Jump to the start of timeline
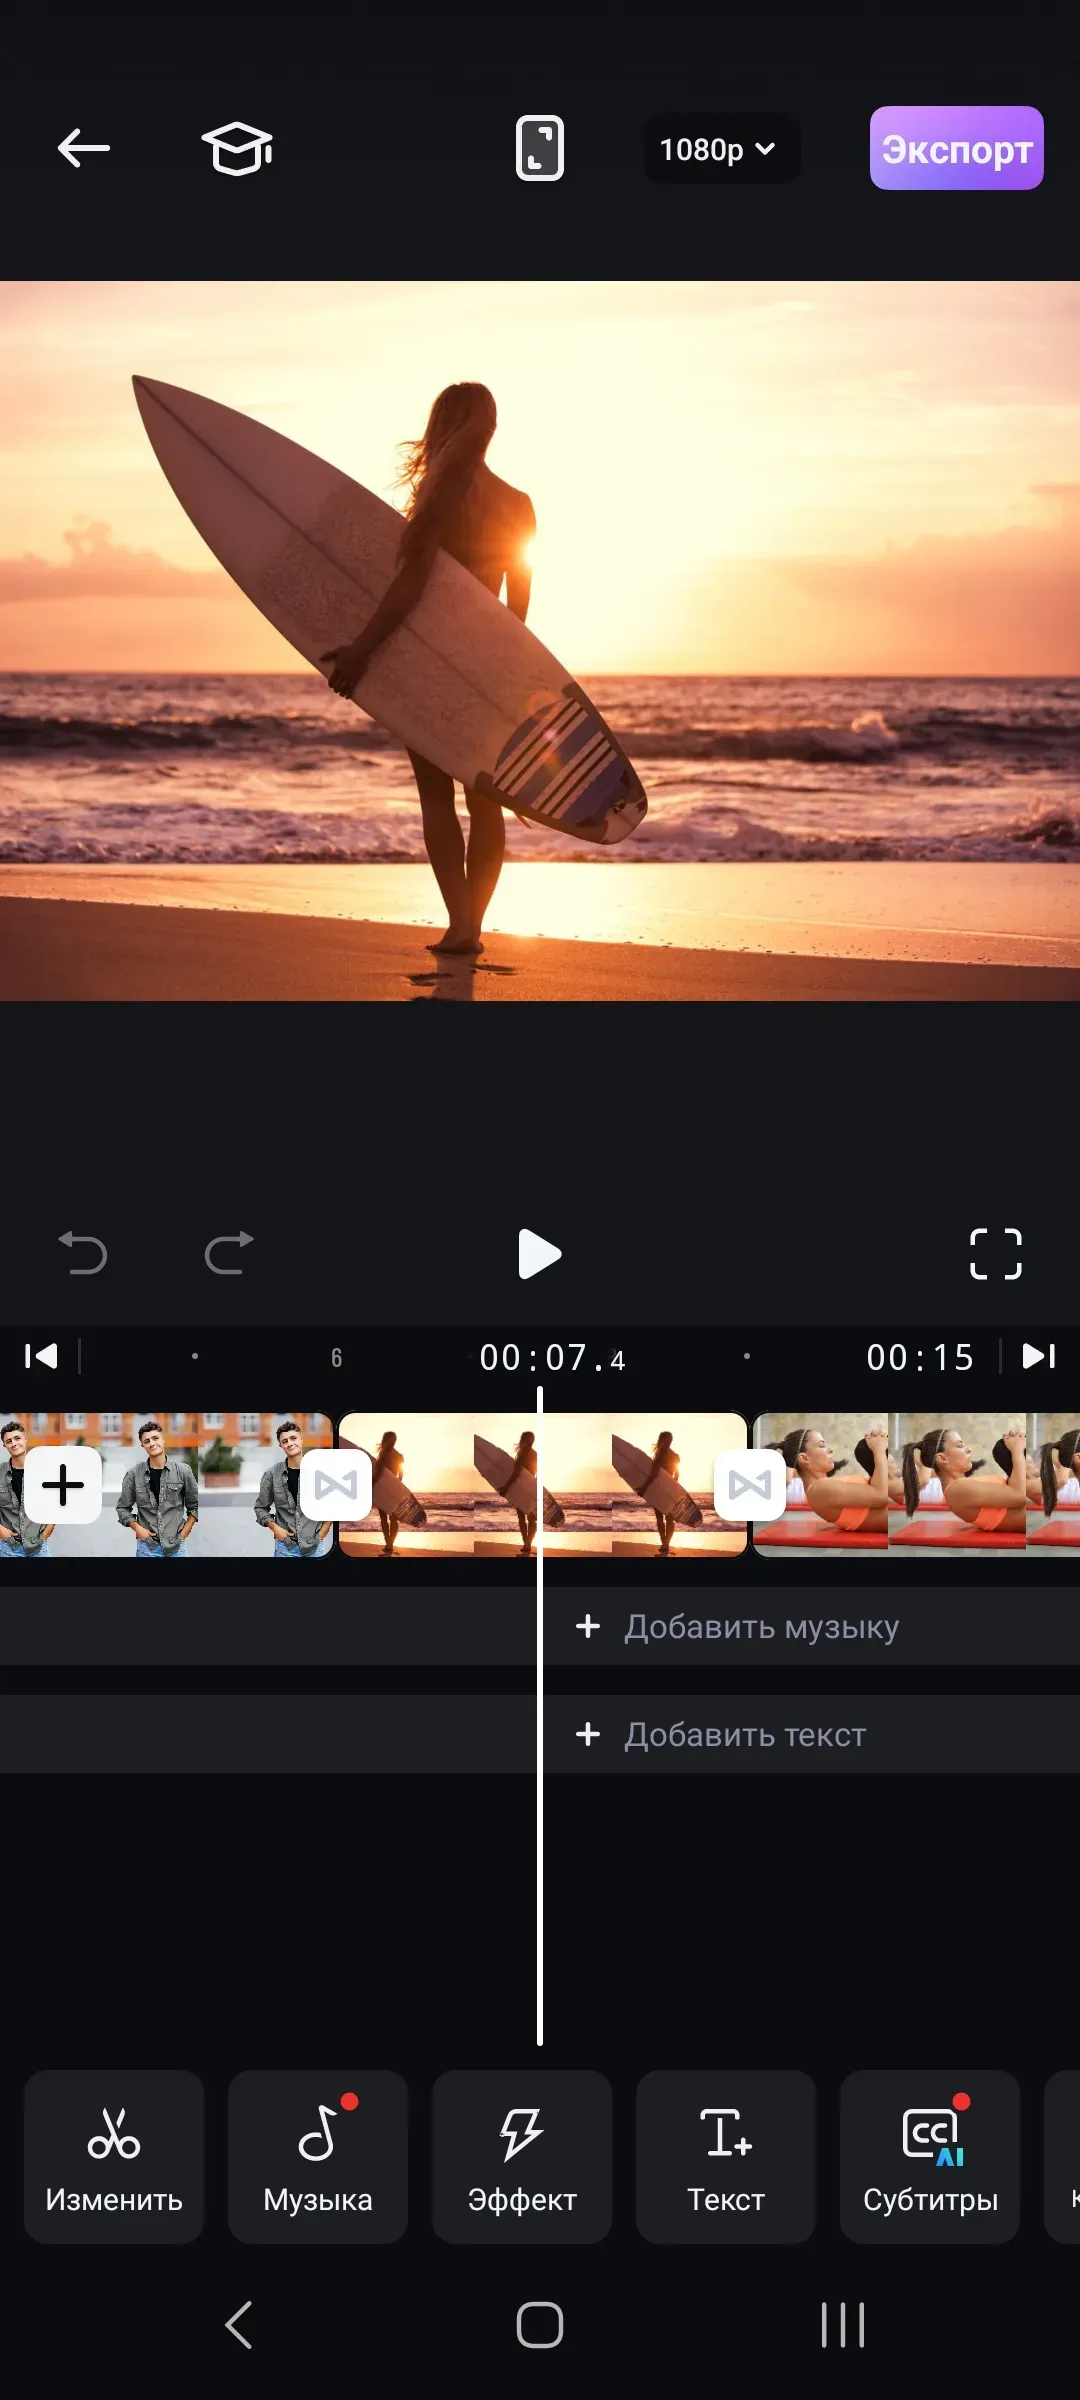 41,1357
